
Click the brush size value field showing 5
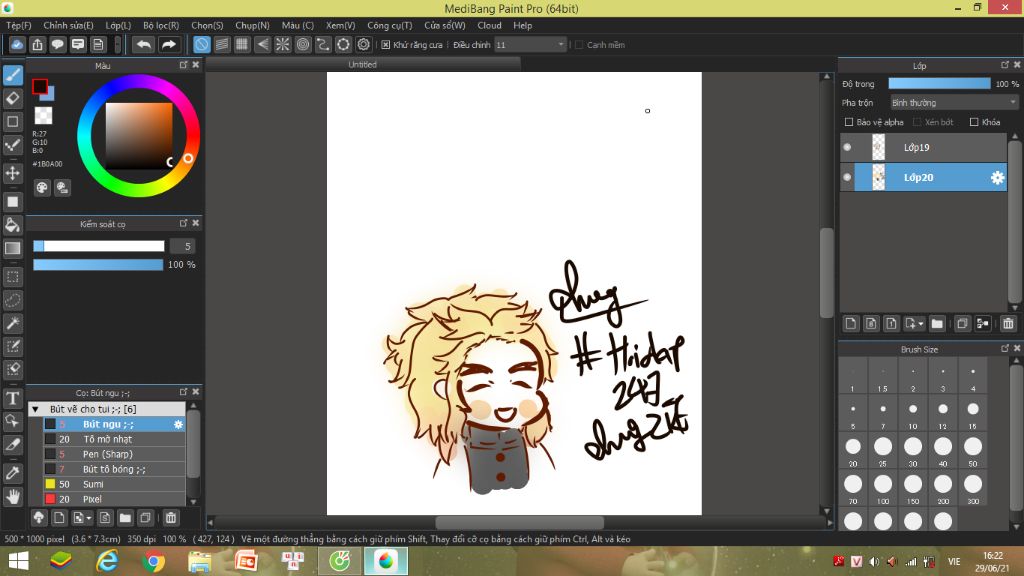click(x=183, y=246)
